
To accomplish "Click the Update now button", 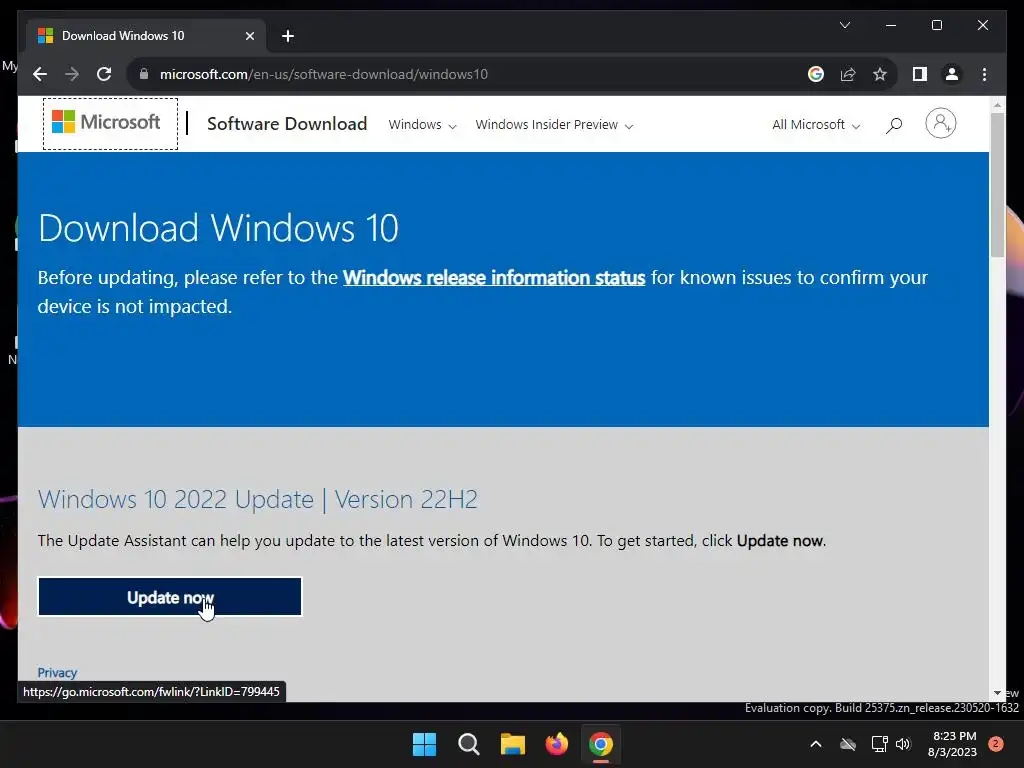I will point(170,597).
